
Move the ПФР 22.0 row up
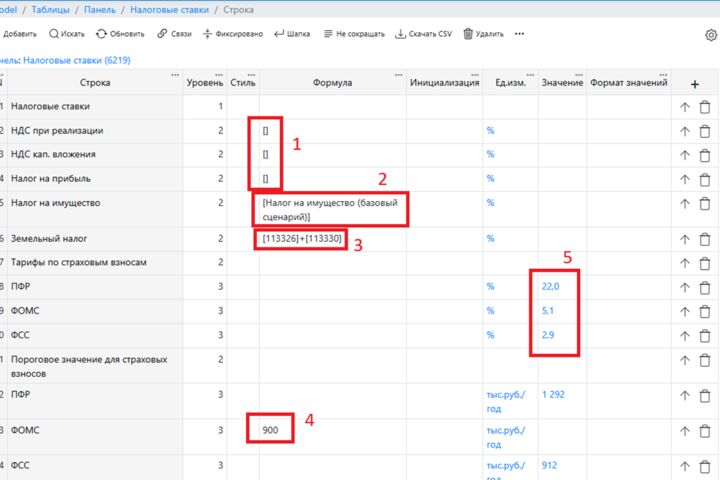tap(685, 288)
